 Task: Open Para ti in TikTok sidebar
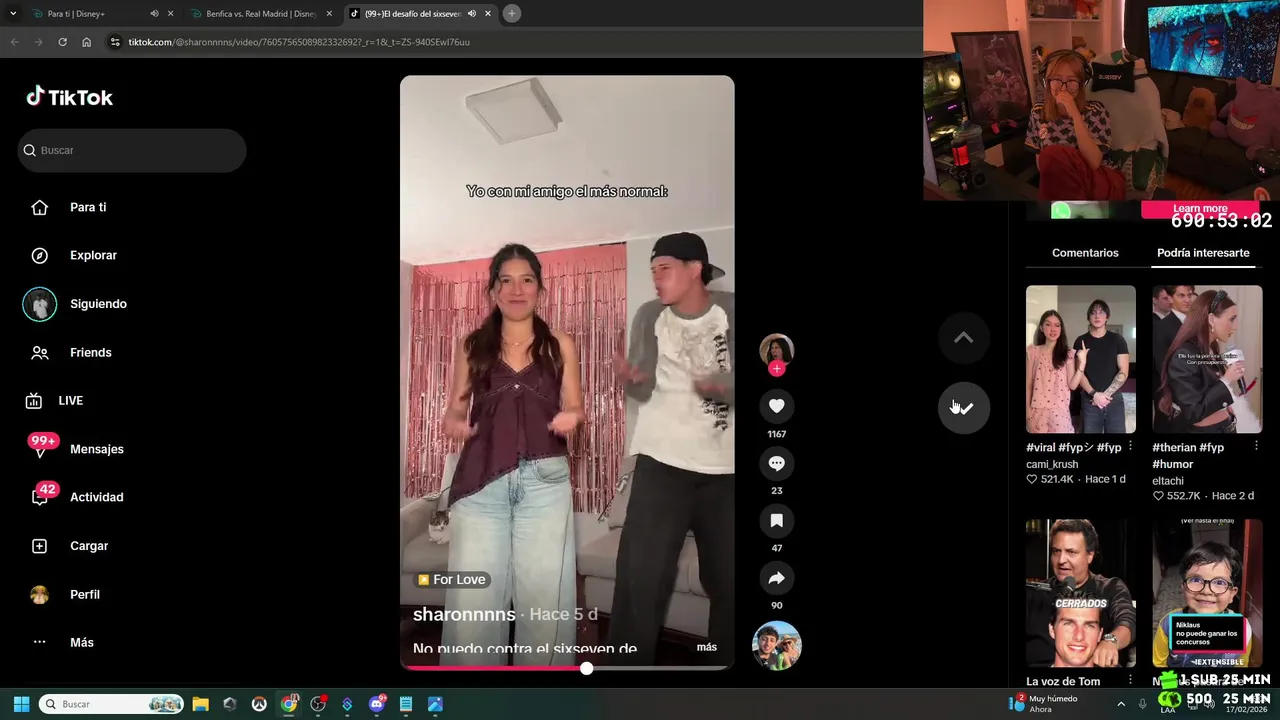point(88,207)
